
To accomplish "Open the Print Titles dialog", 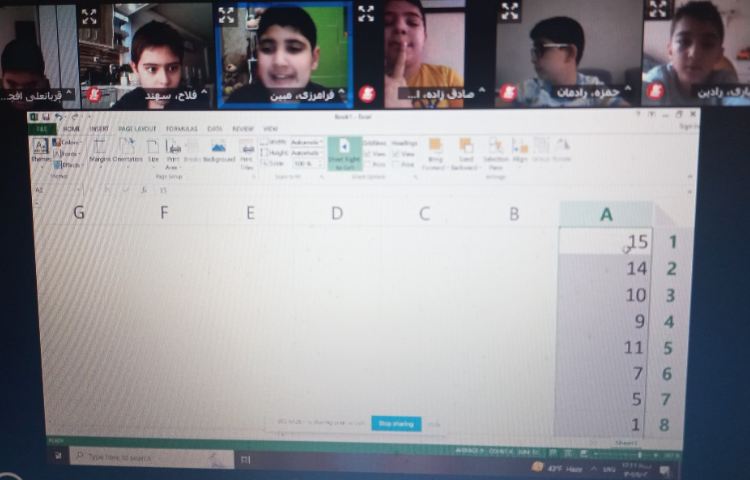I will [247, 154].
